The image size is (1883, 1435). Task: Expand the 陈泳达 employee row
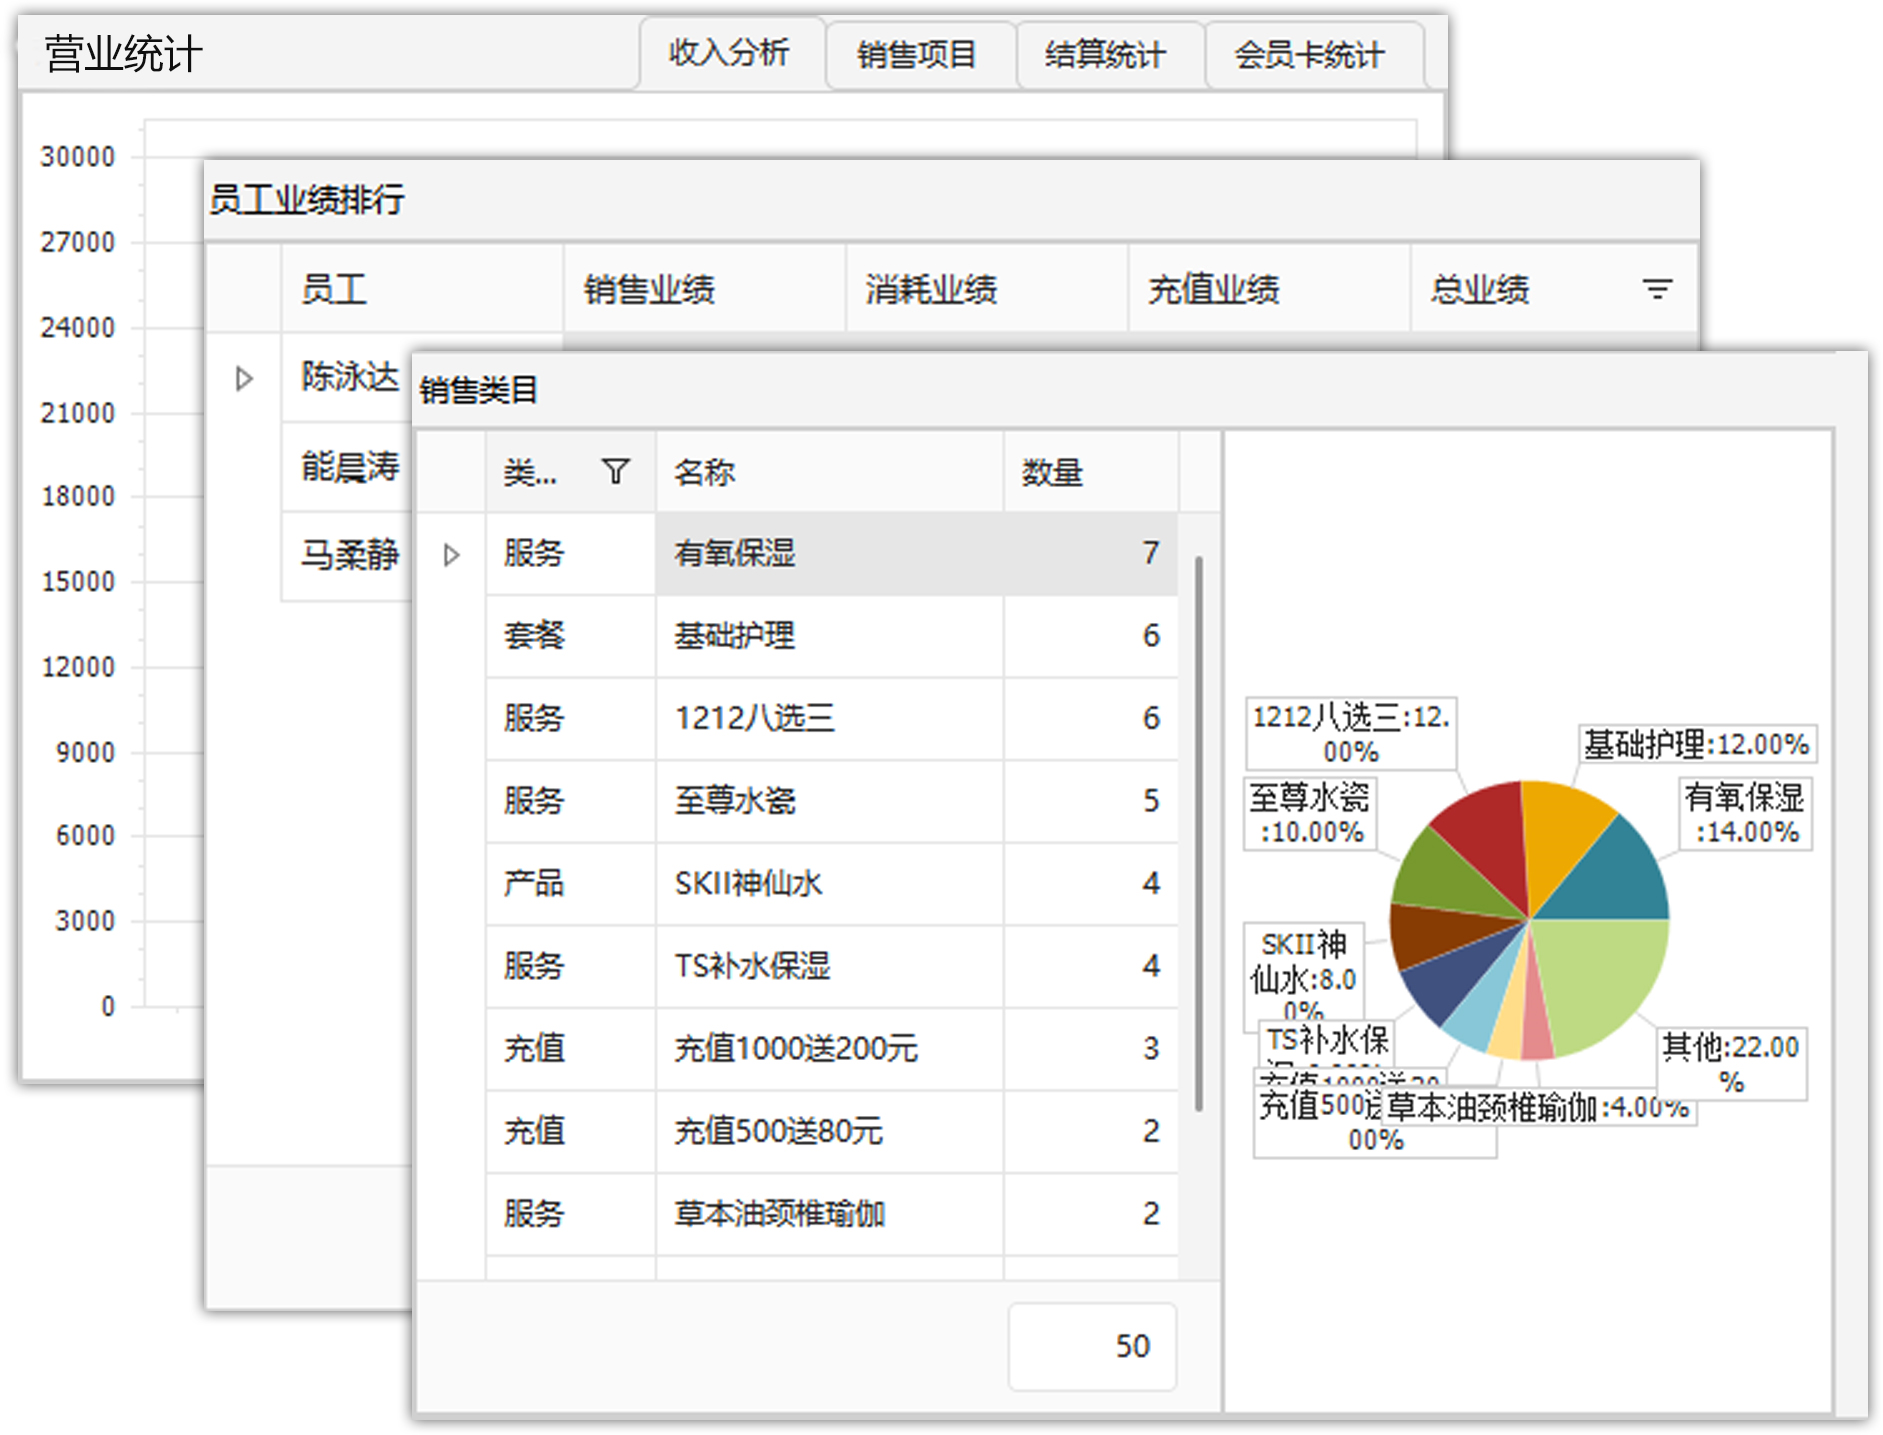[x=243, y=377]
